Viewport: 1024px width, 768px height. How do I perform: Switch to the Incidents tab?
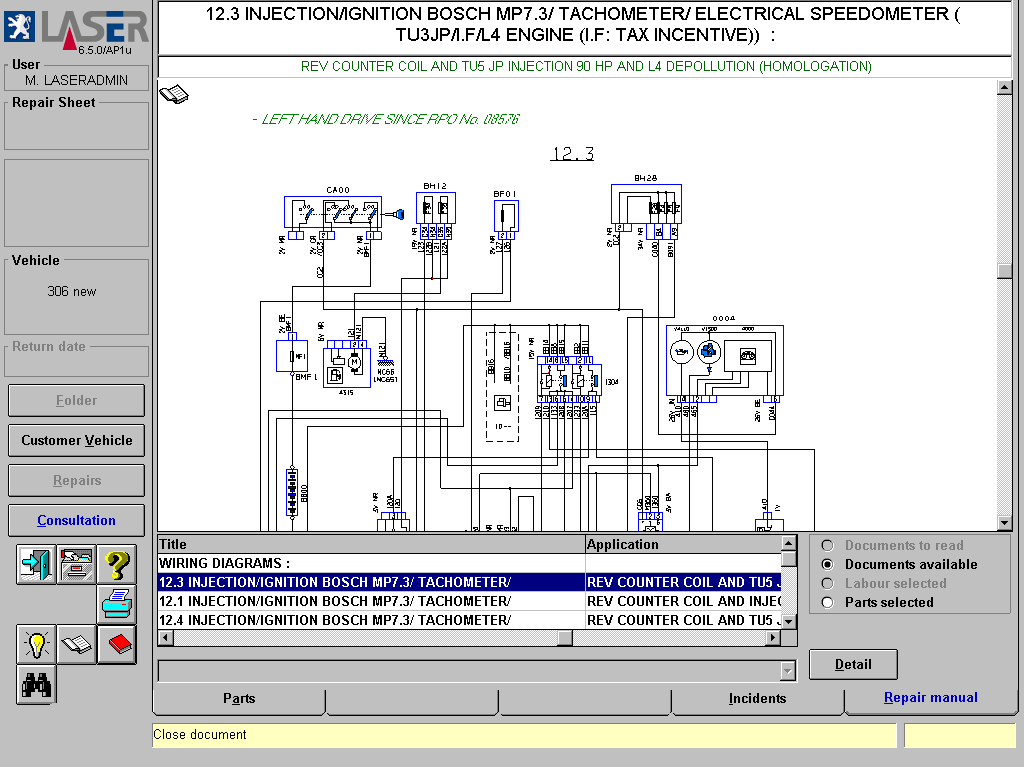click(758, 699)
